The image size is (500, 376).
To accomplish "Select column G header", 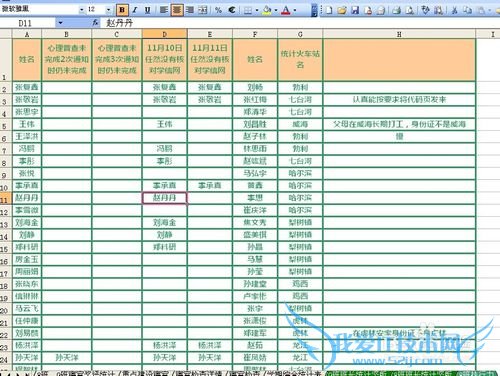I will tap(300, 34).
